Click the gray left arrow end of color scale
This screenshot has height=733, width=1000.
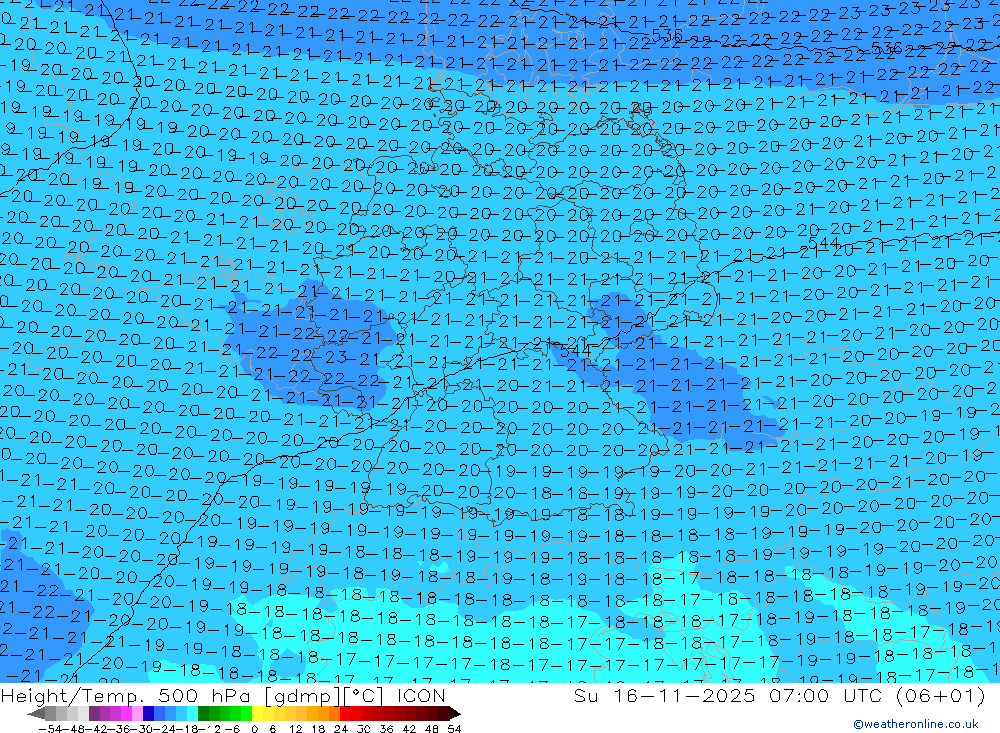tap(36, 713)
